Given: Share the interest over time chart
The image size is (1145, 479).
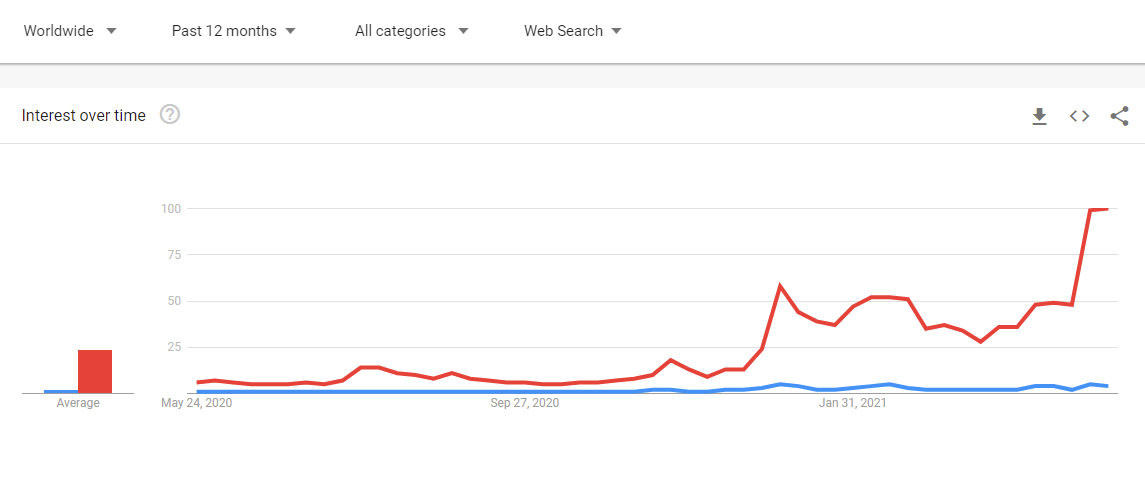Looking at the screenshot, I should click(x=1119, y=116).
